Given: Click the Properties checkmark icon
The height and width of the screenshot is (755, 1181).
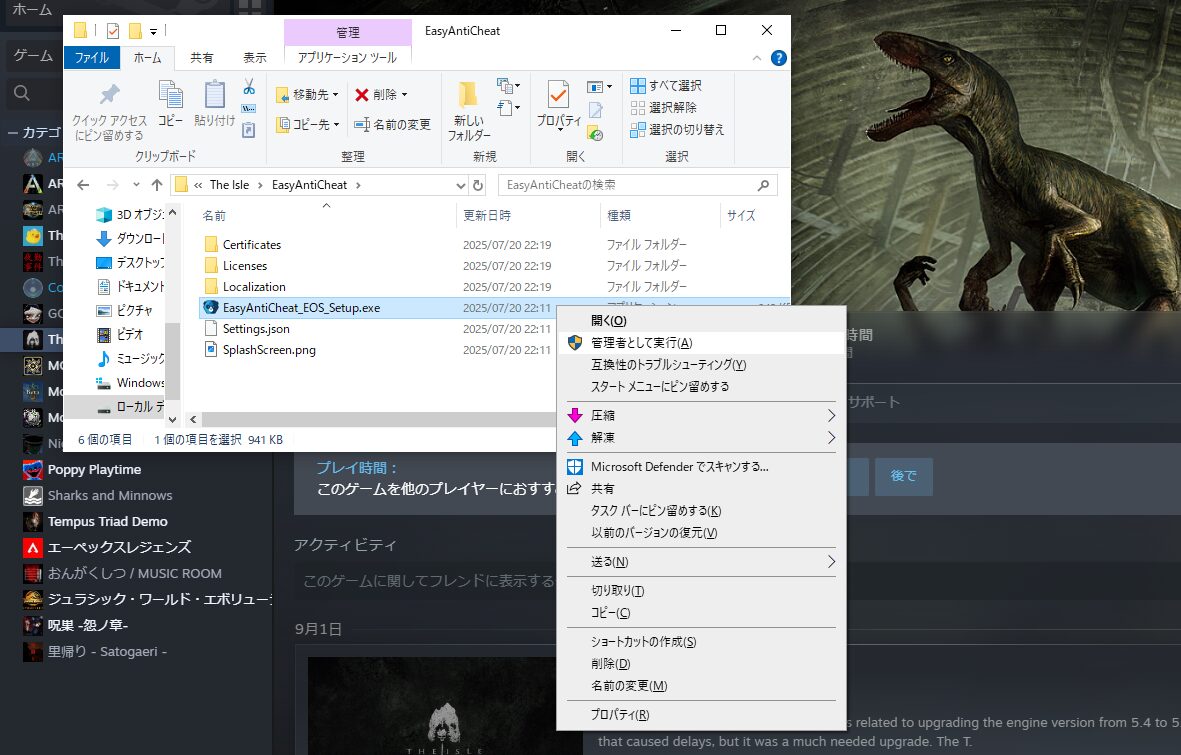Looking at the screenshot, I should pyautogui.click(x=558, y=95).
